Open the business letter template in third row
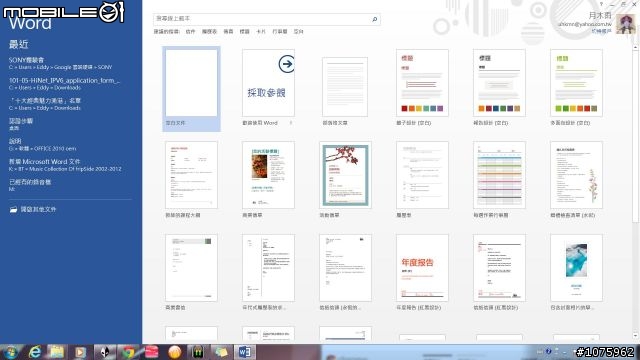640x360 pixels. click(x=191, y=268)
